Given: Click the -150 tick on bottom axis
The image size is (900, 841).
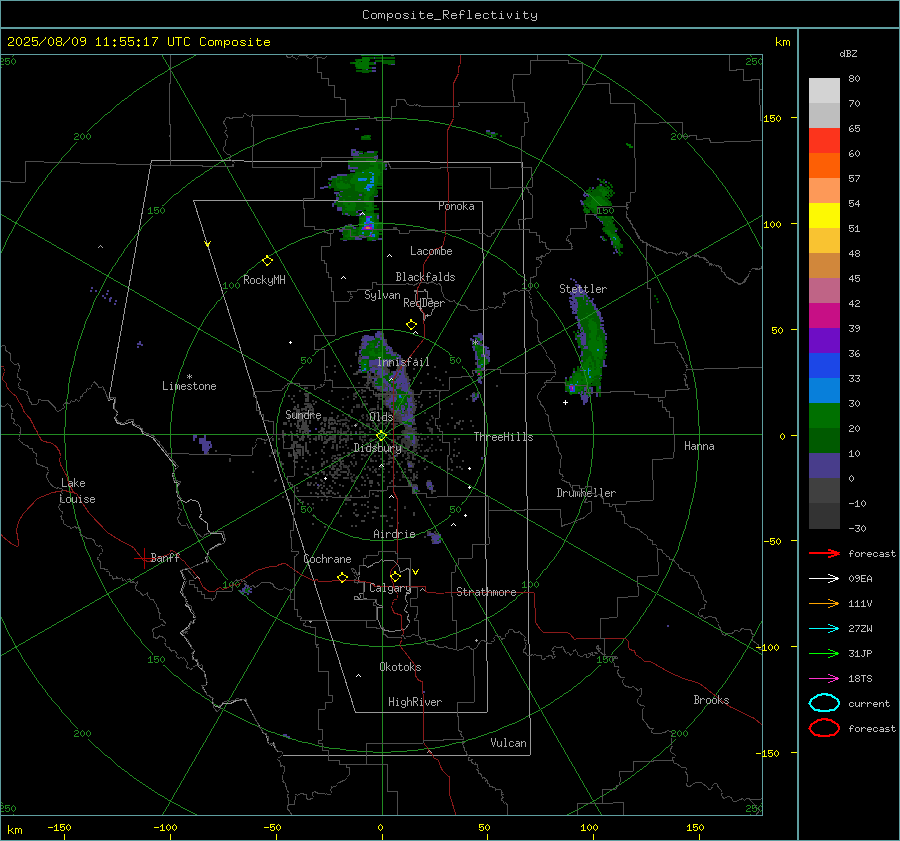Looking at the screenshot, I should 60,827.
